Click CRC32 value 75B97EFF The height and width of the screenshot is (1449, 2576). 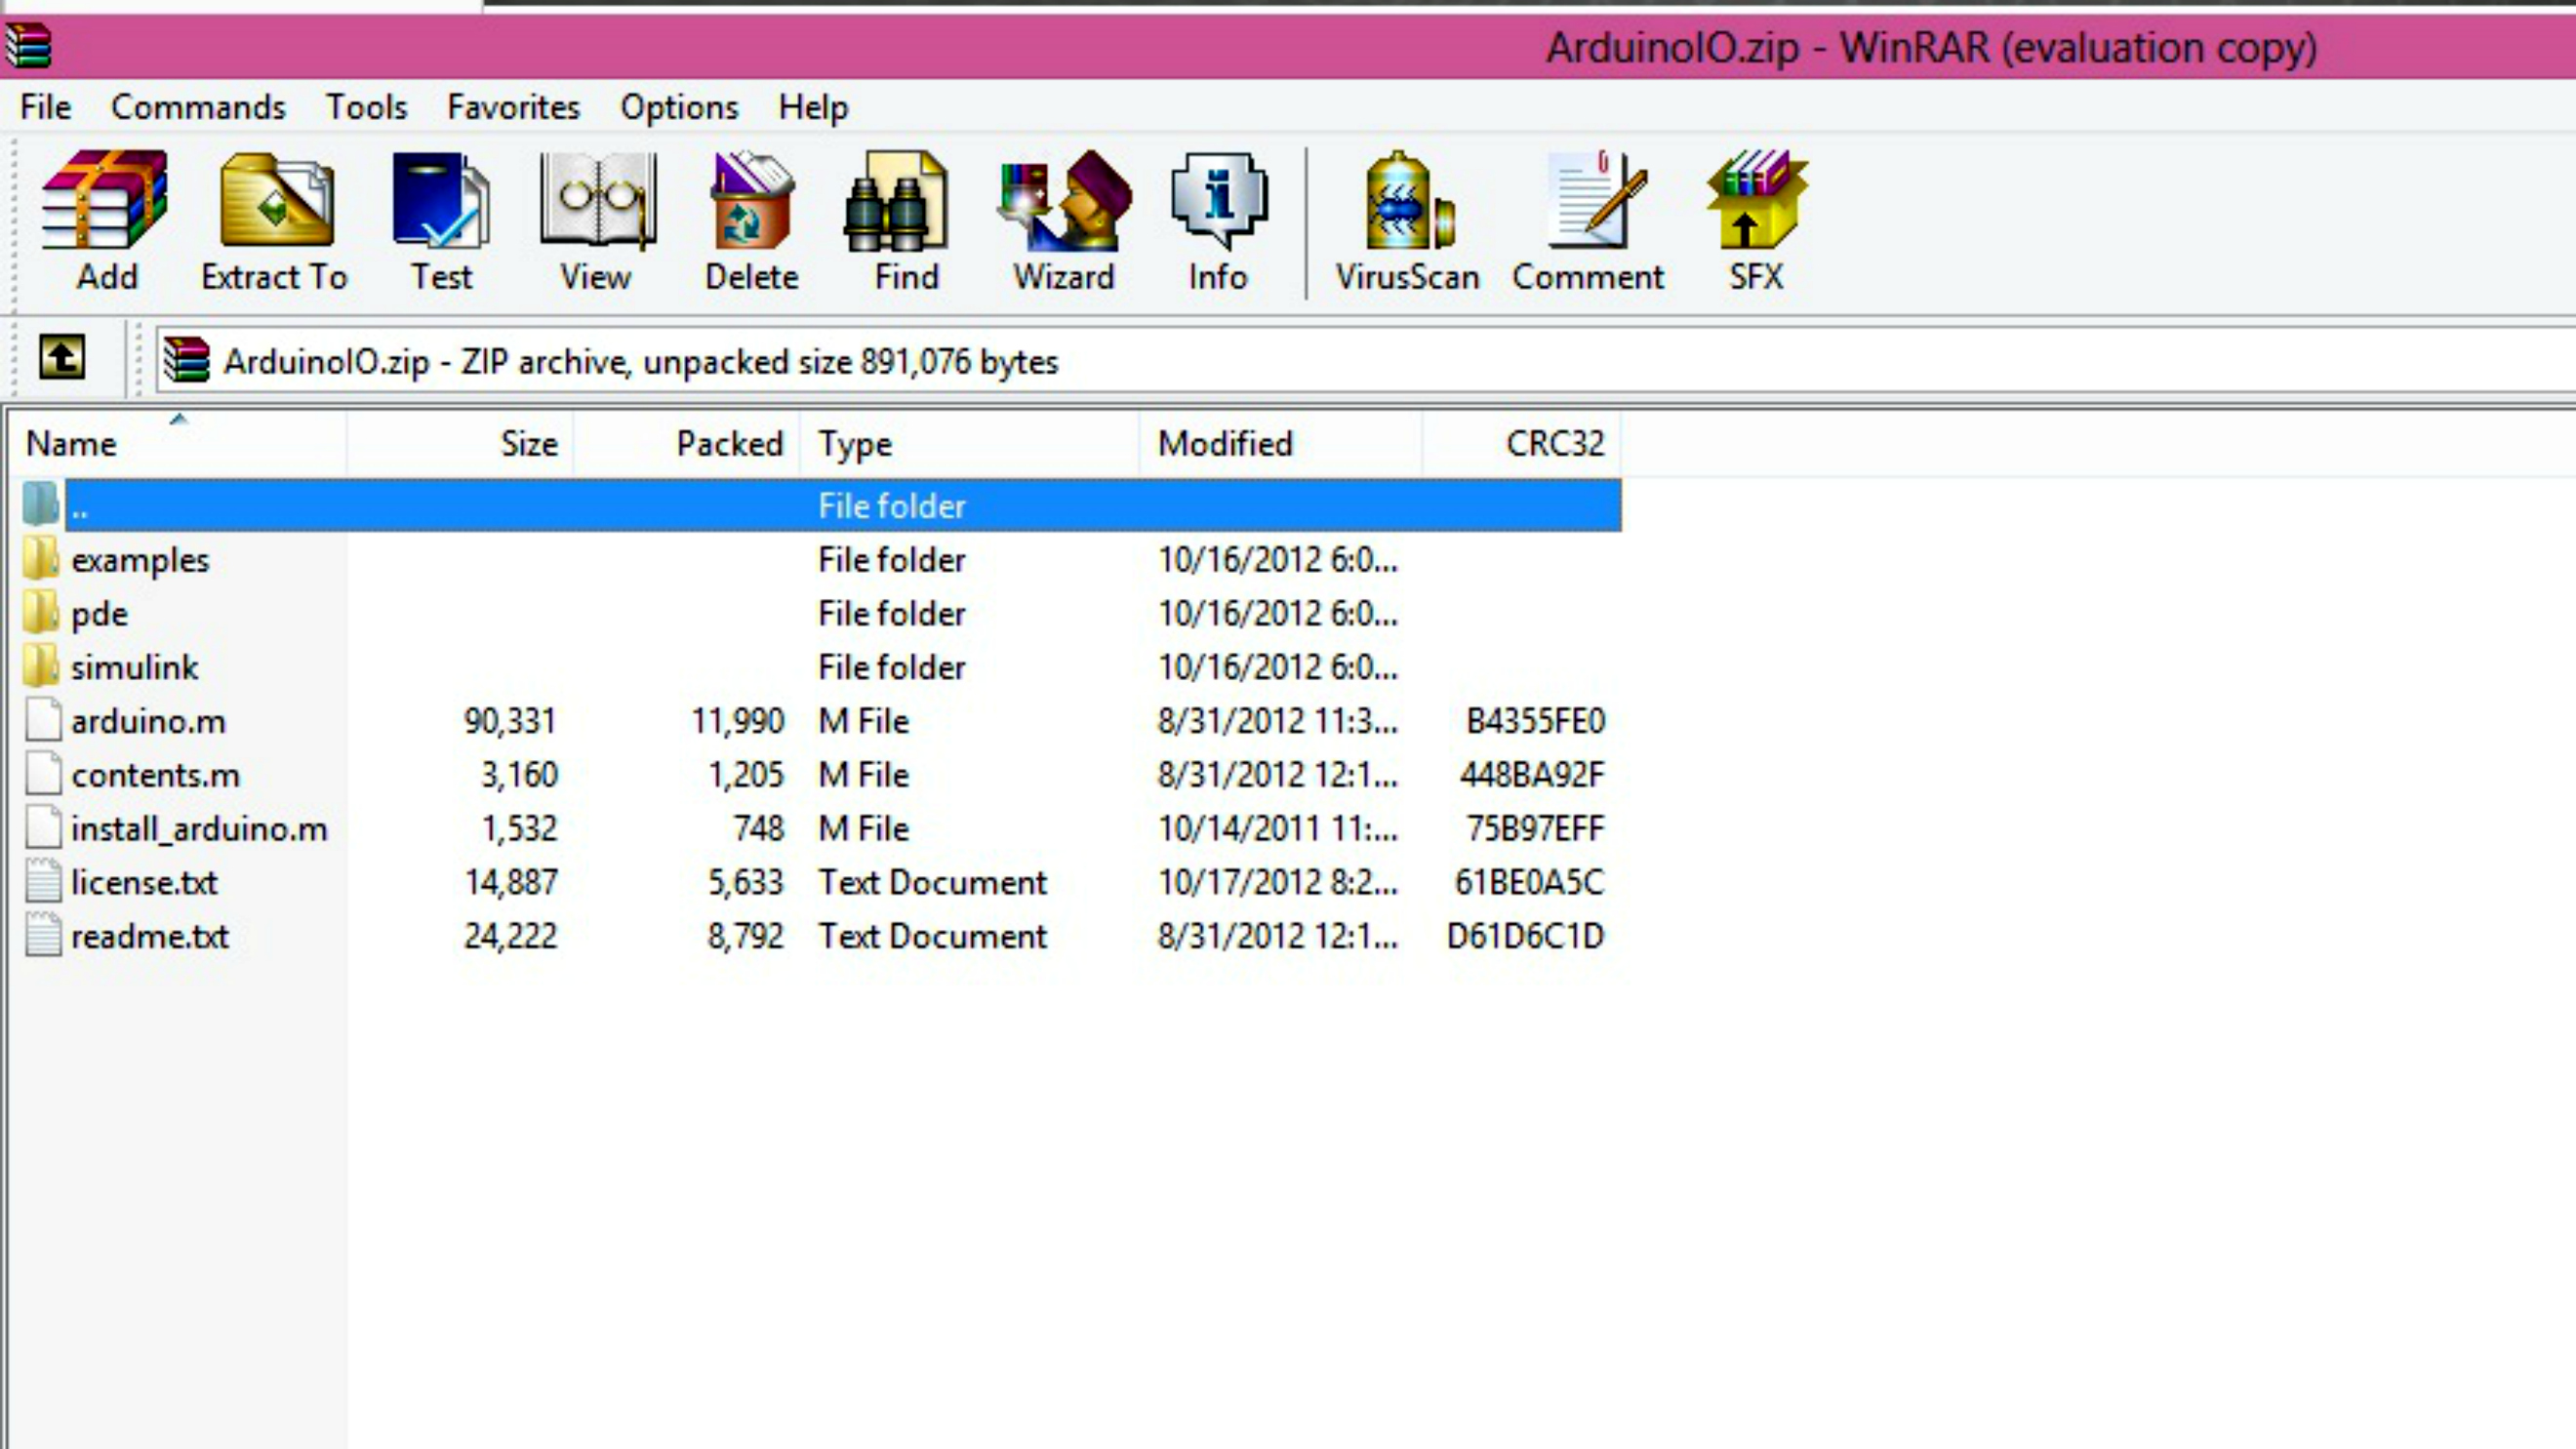(x=1535, y=829)
